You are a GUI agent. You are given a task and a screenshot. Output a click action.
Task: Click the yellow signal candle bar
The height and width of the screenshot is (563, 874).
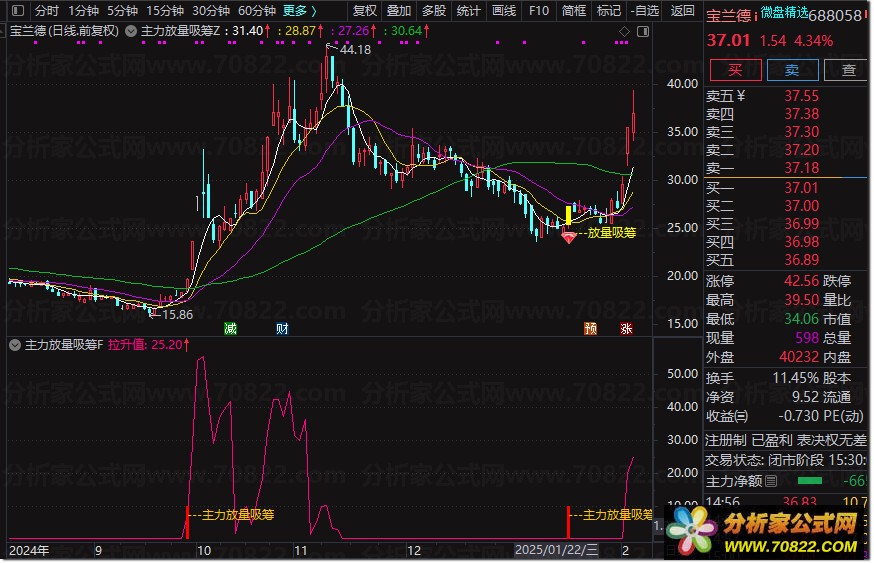point(569,215)
